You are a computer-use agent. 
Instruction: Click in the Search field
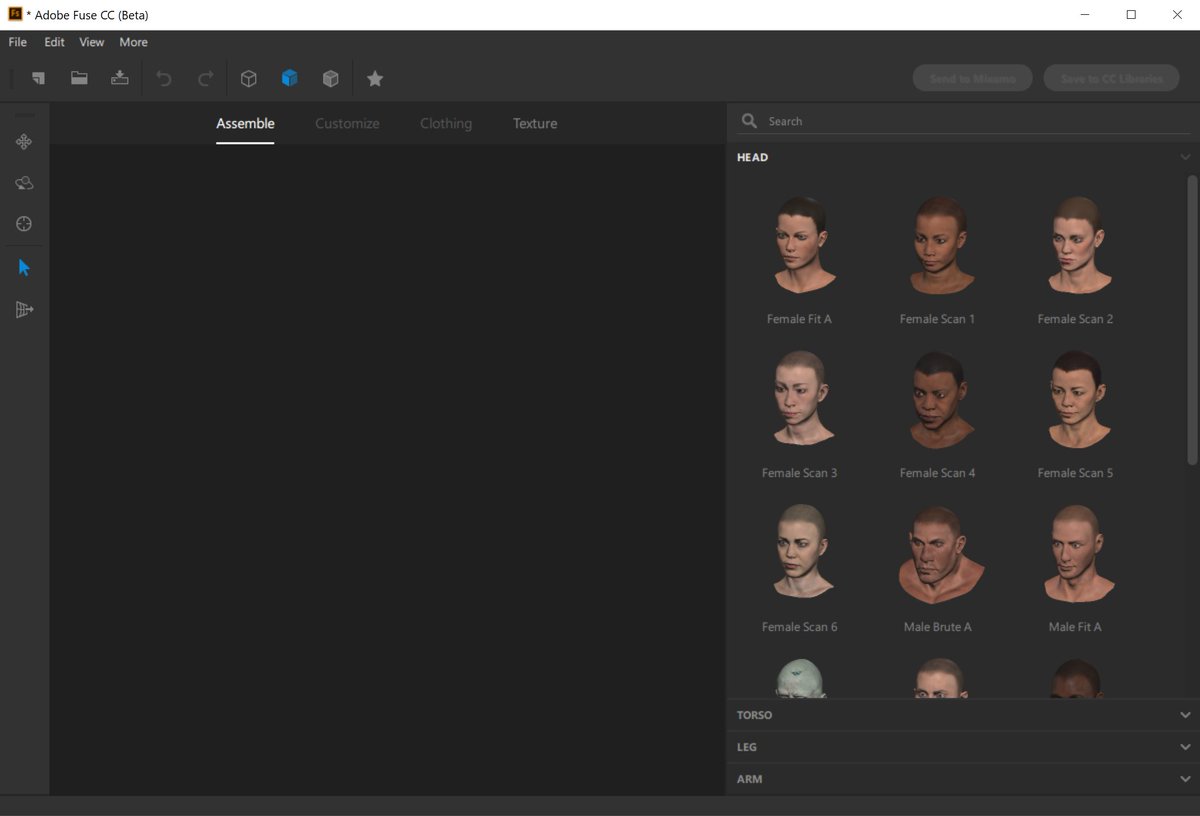tap(964, 121)
